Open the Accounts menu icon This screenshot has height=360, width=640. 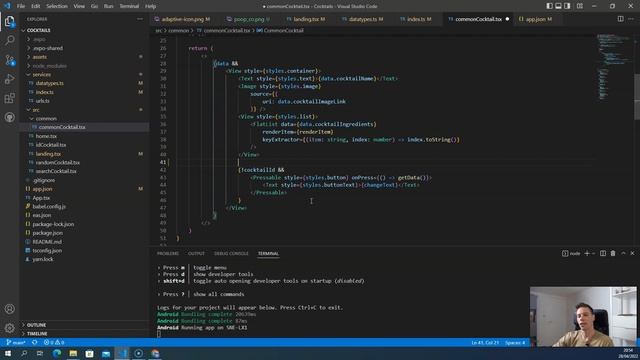point(9,309)
